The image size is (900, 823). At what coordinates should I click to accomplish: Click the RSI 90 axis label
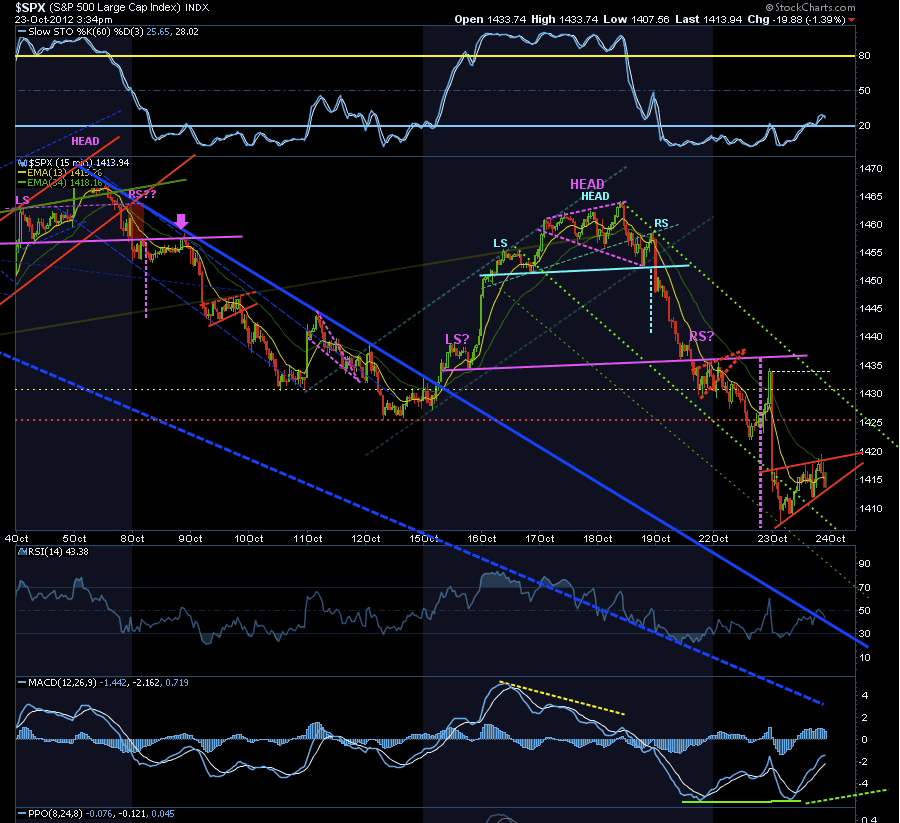(864, 564)
